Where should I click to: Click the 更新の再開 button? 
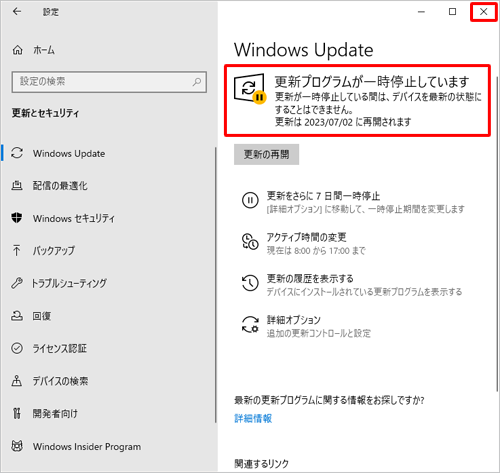pyautogui.click(x=266, y=154)
